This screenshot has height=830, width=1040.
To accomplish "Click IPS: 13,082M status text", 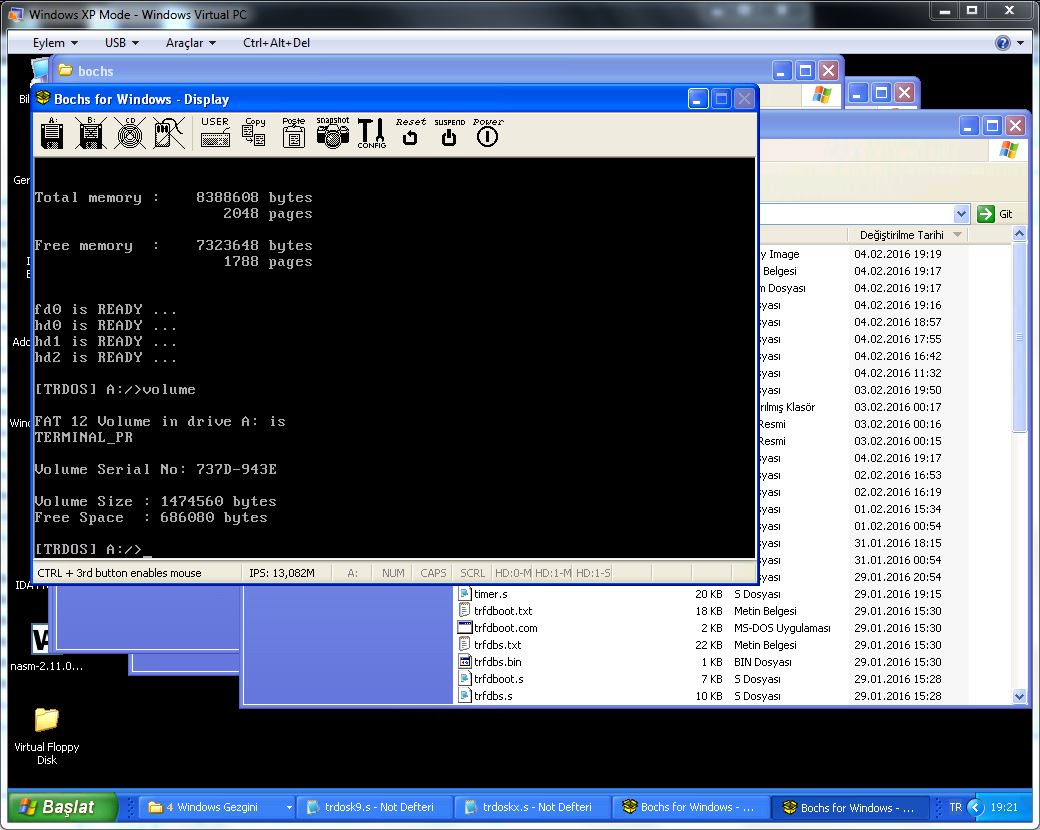I will (282, 573).
